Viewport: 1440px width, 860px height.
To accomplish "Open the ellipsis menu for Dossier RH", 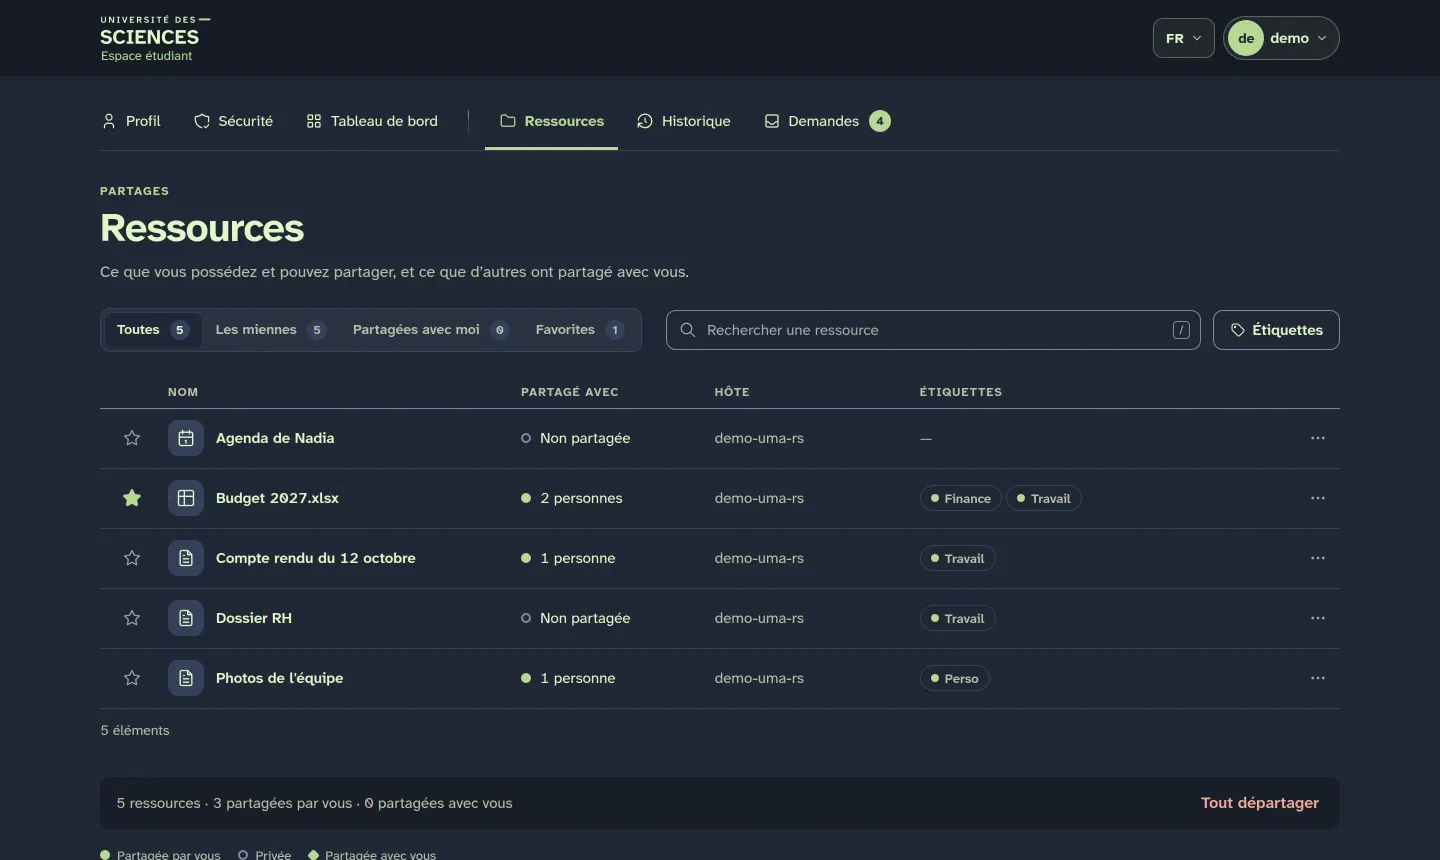I will pos(1318,618).
